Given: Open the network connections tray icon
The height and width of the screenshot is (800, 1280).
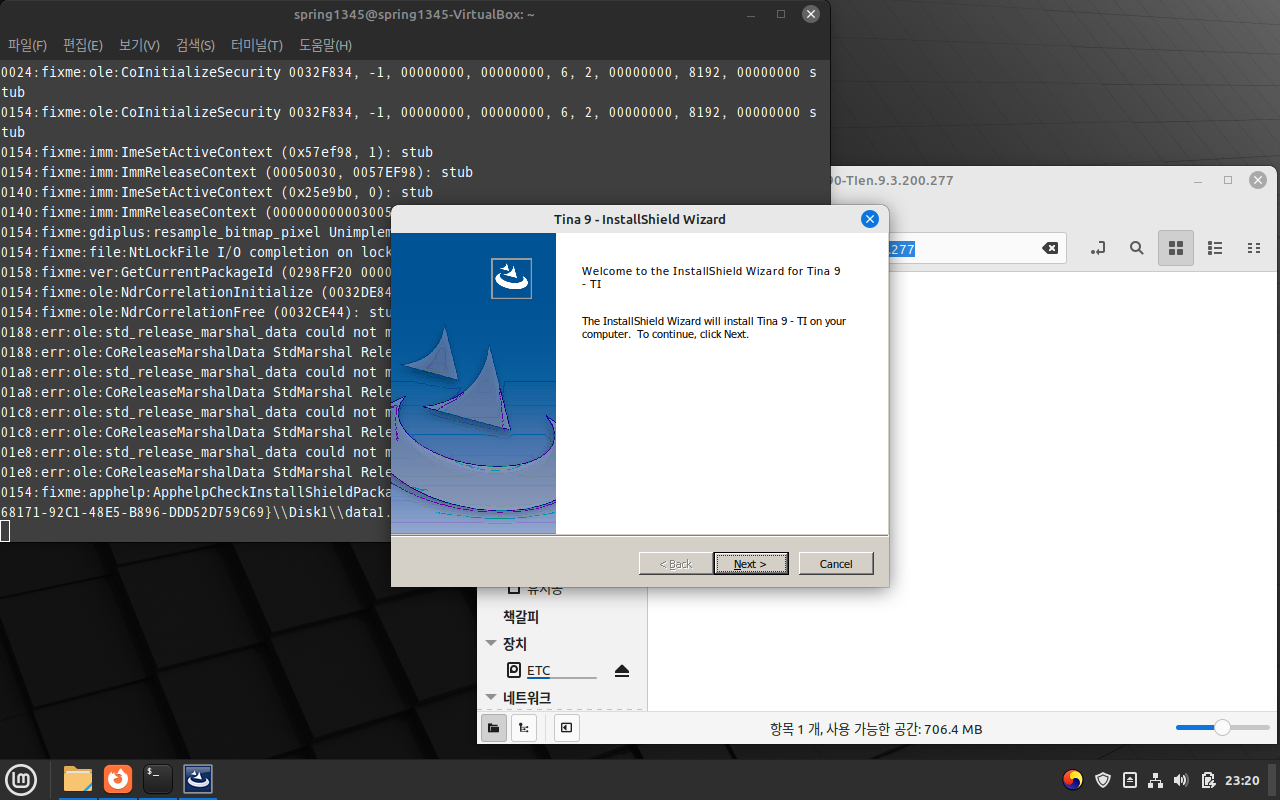Looking at the screenshot, I should [1155, 780].
